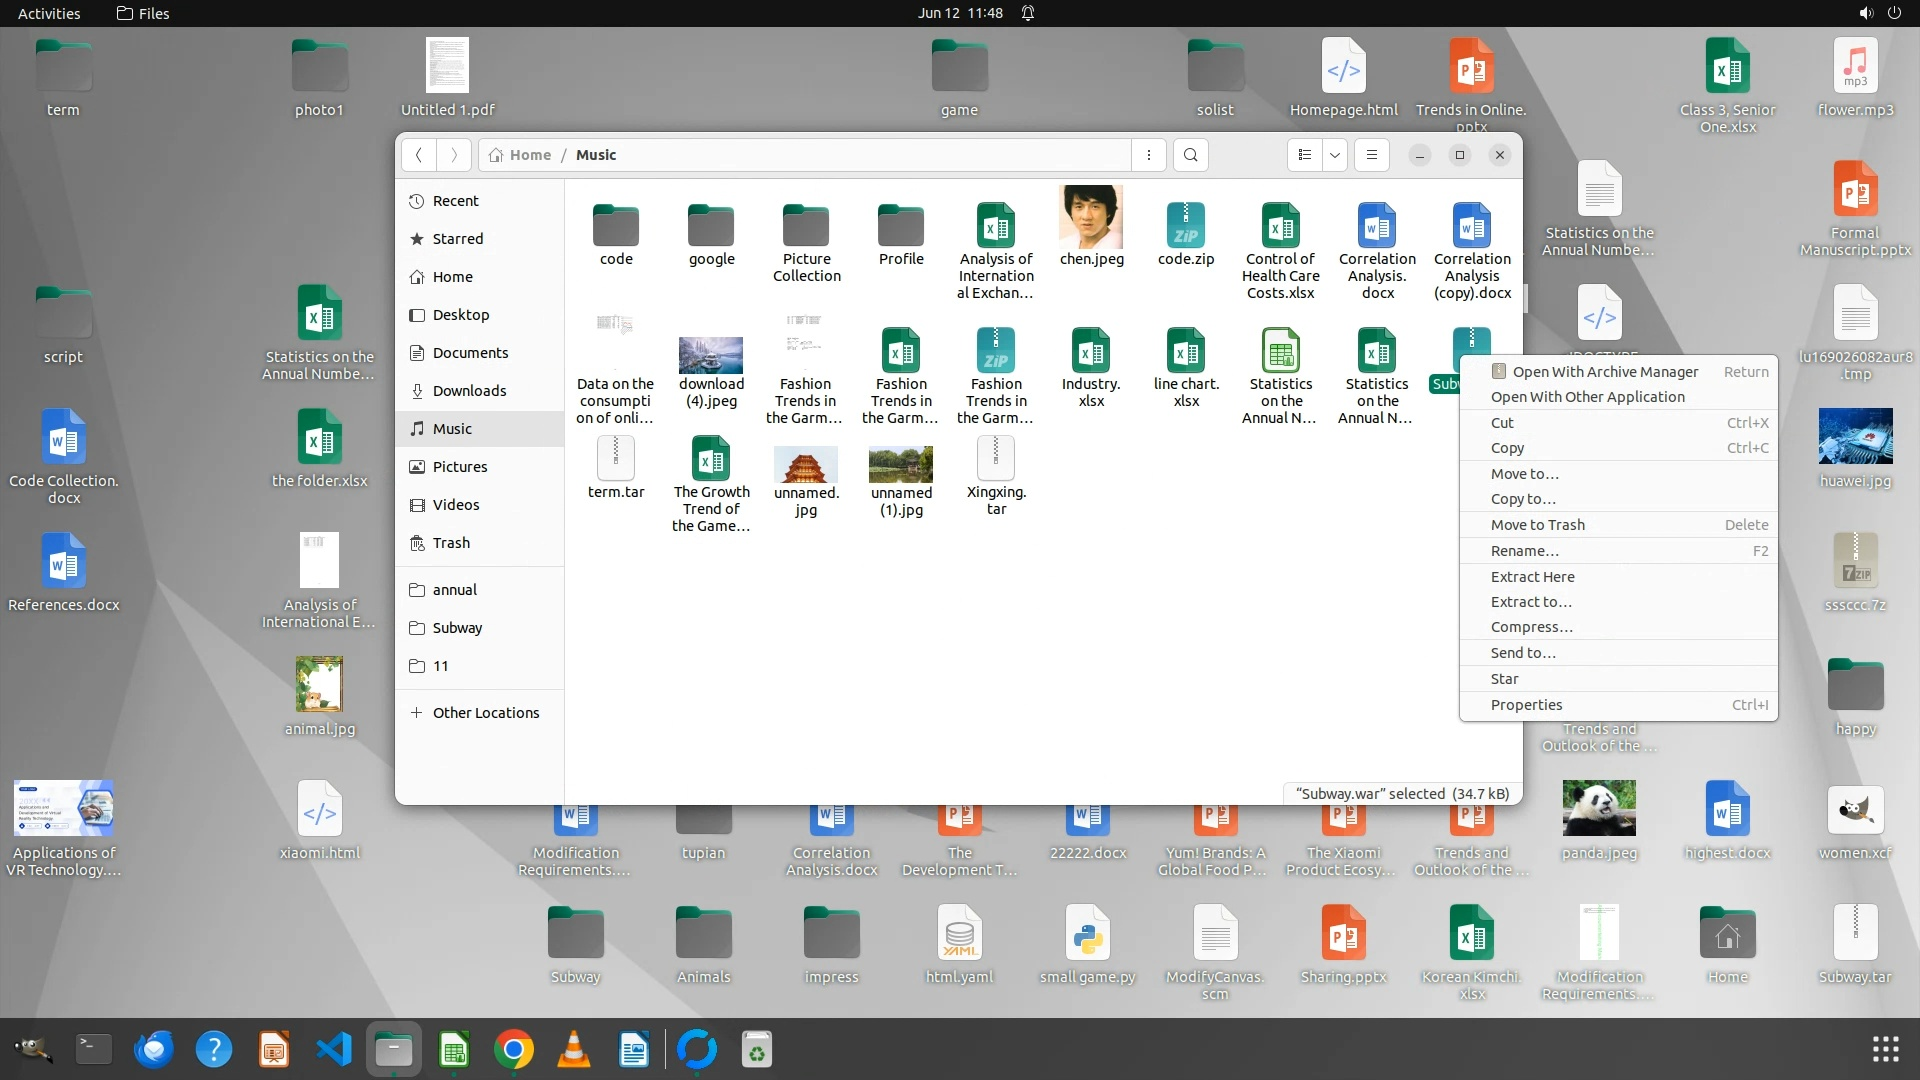Click the search icon in Files toolbar

point(1190,155)
